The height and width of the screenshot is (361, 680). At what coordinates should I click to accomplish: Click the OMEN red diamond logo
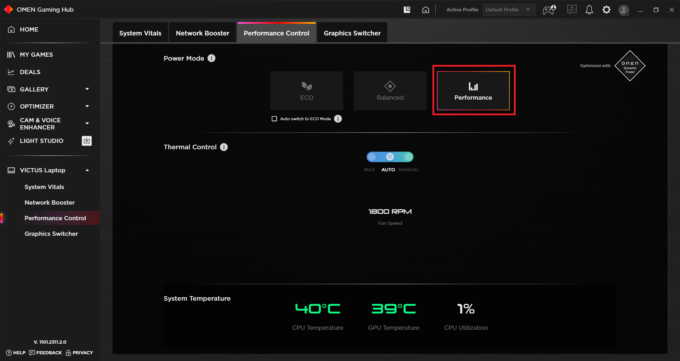(8, 10)
